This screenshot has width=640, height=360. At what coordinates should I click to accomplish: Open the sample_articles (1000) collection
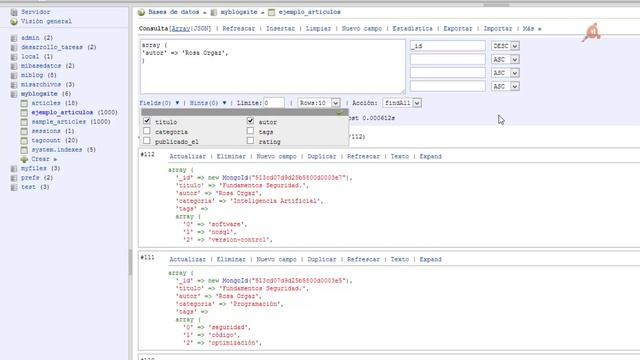pos(71,122)
